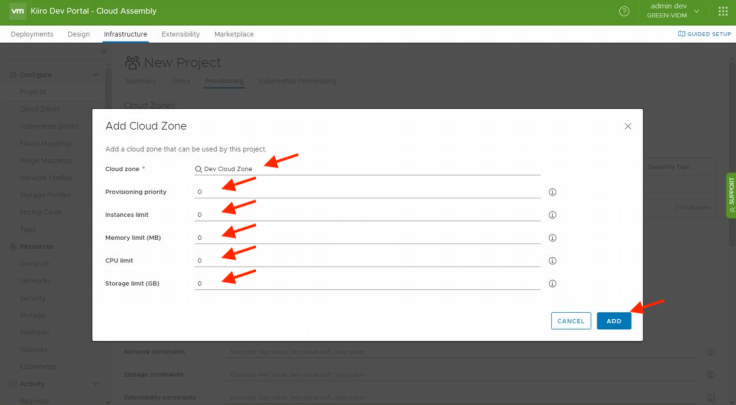Open Compute in sidebar
736x405 pixels.
click(x=34, y=263)
